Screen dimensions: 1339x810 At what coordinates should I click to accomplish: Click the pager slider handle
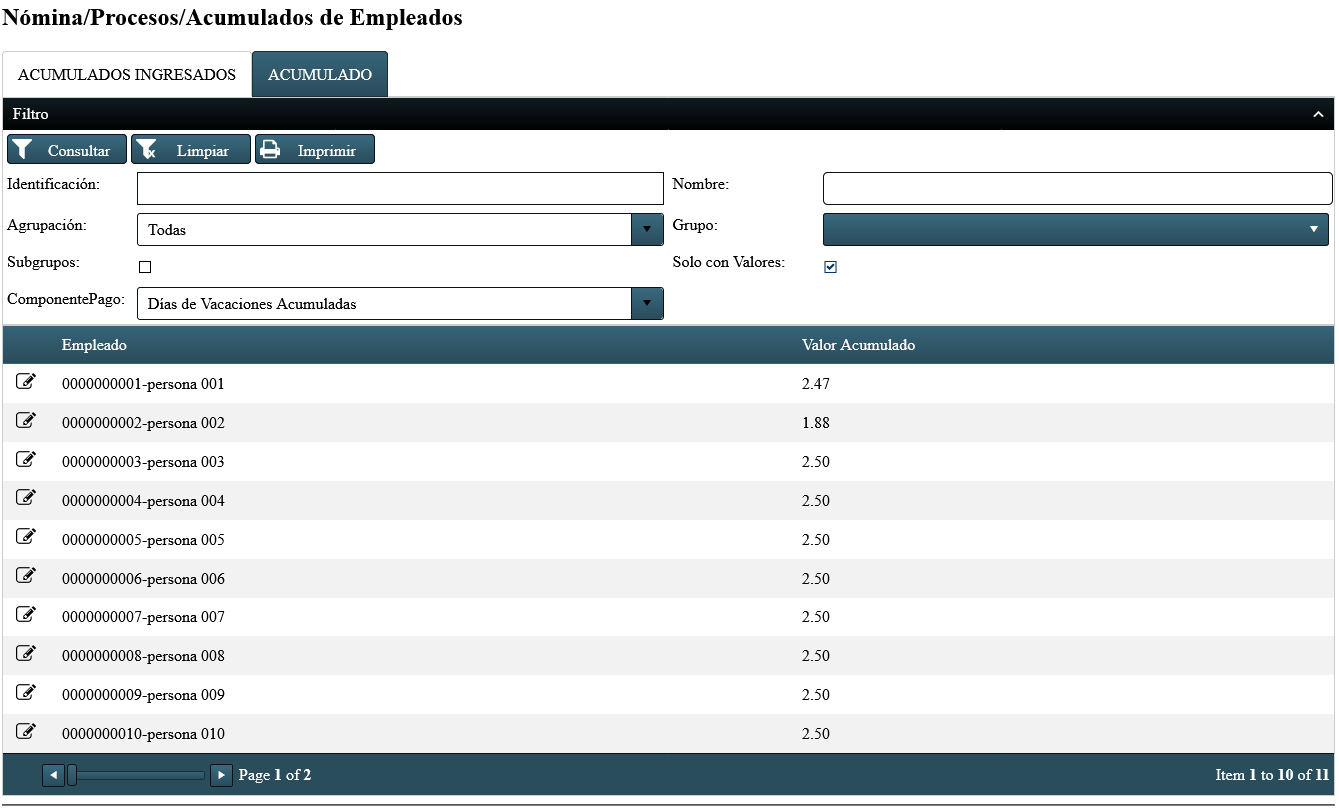[72, 775]
